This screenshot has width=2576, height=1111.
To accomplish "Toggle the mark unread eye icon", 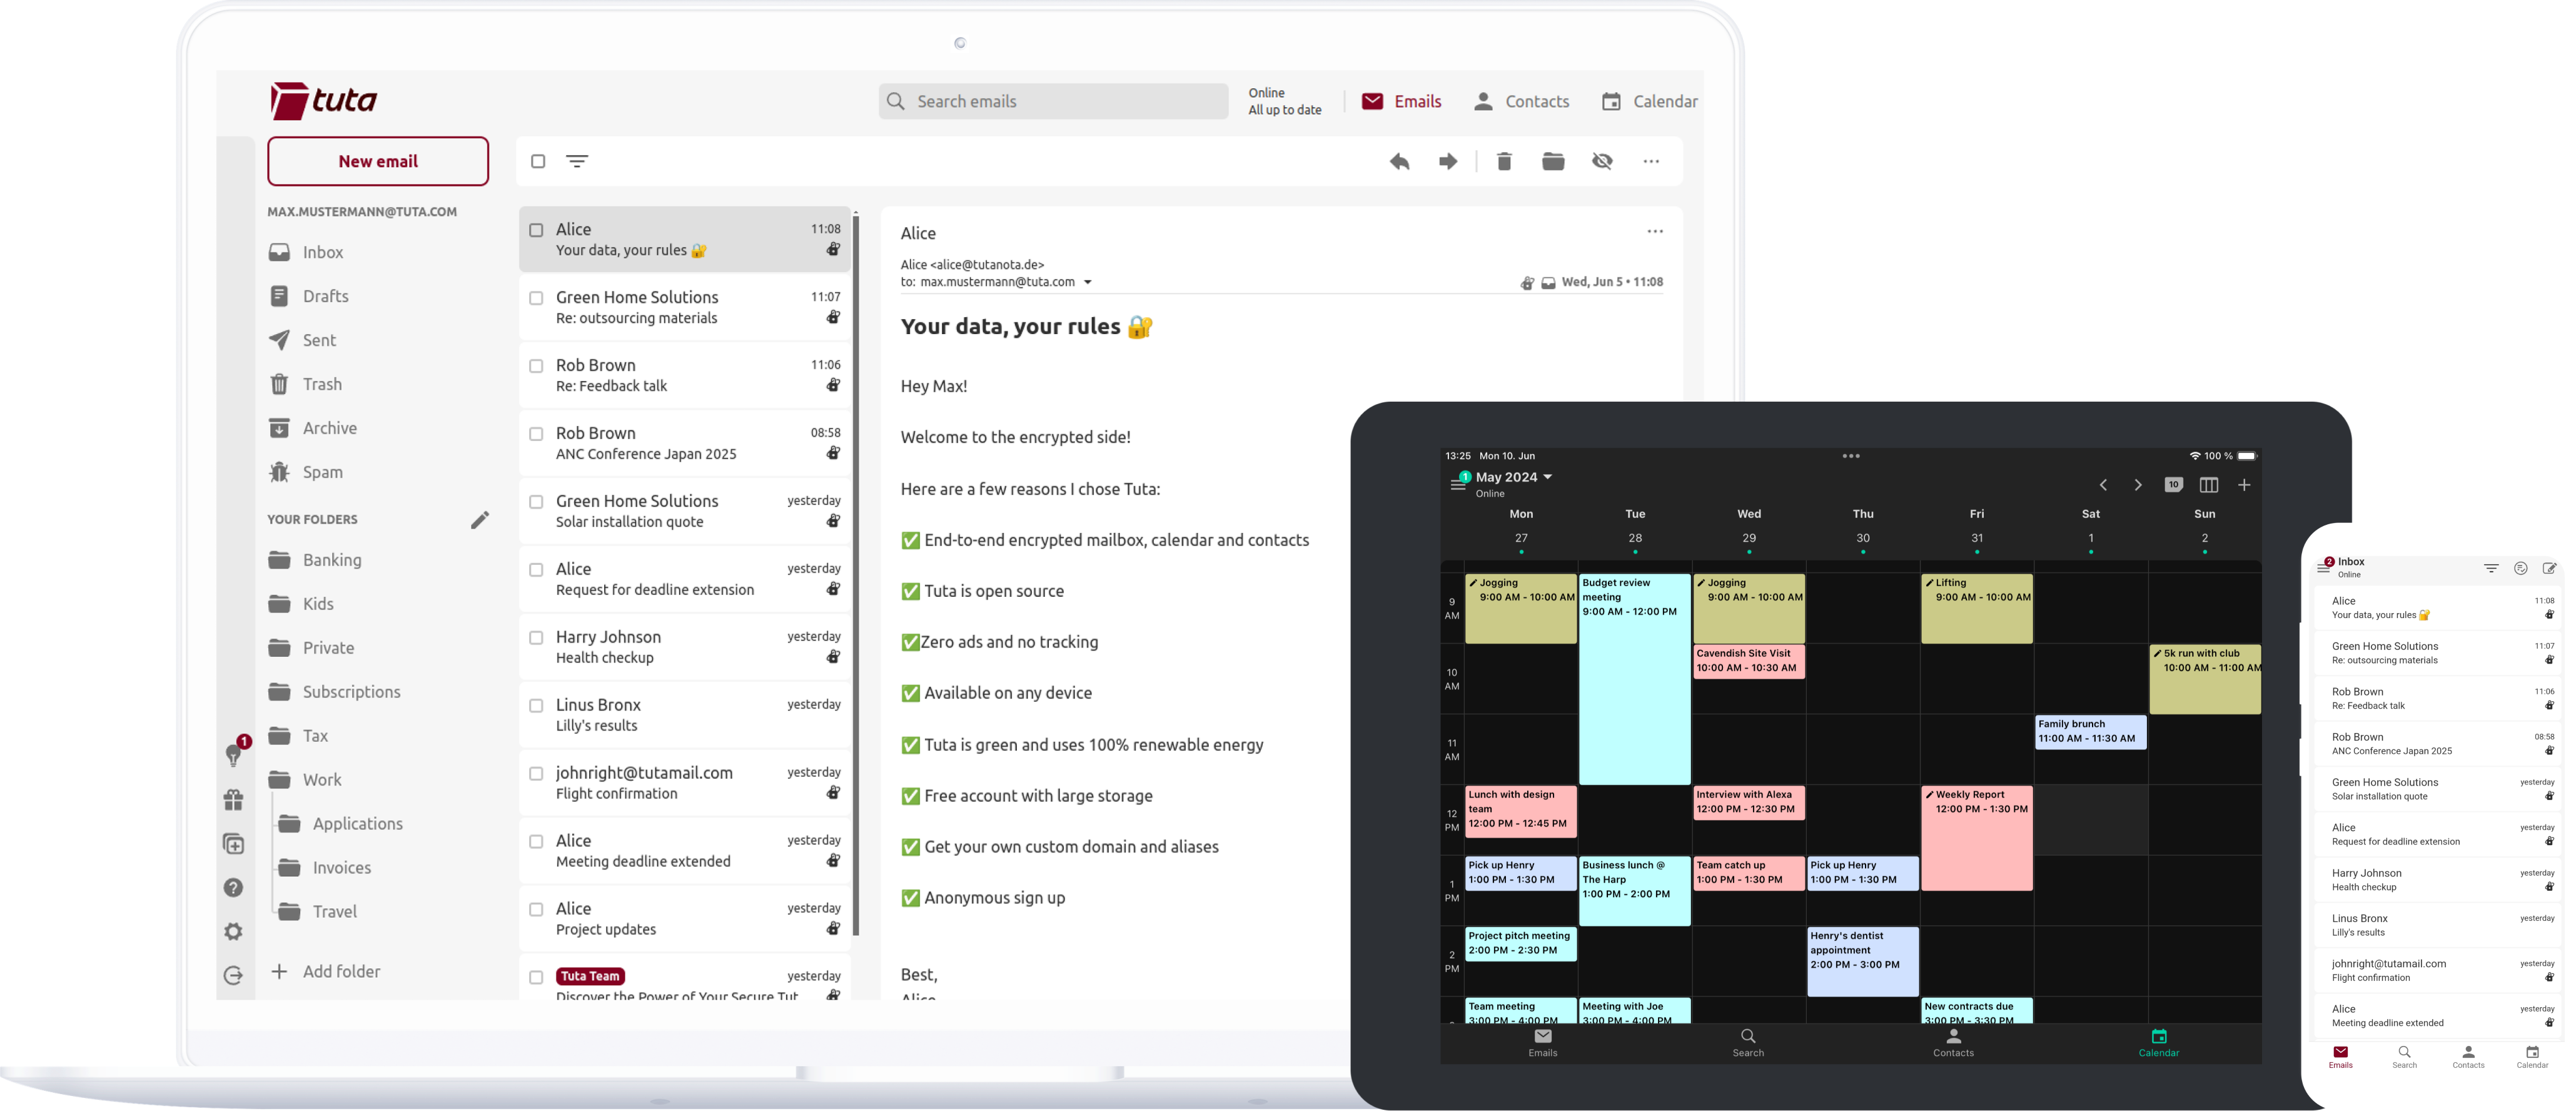I will coord(1602,161).
